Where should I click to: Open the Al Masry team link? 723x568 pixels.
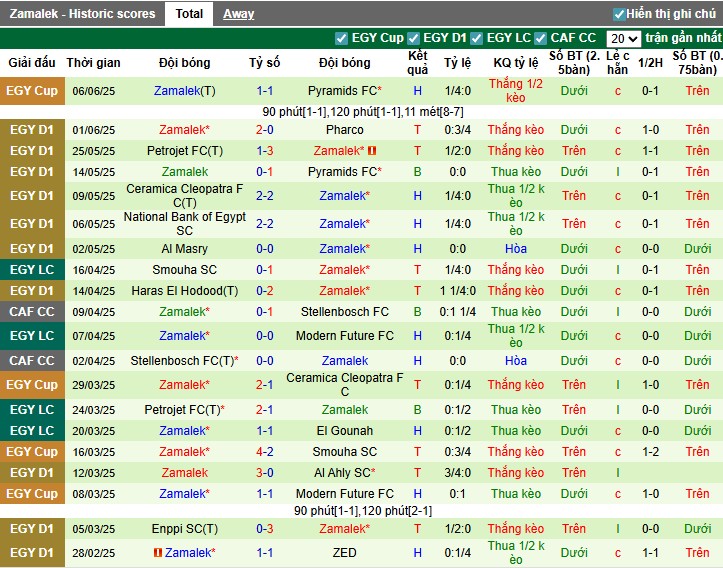[184, 249]
